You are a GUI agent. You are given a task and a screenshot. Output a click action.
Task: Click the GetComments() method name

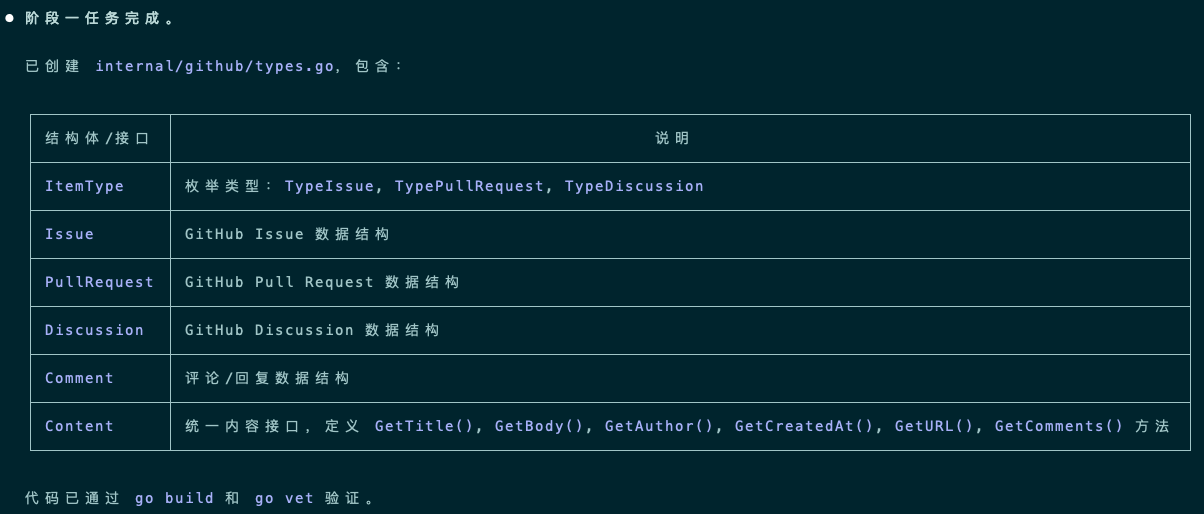[x=1059, y=426]
